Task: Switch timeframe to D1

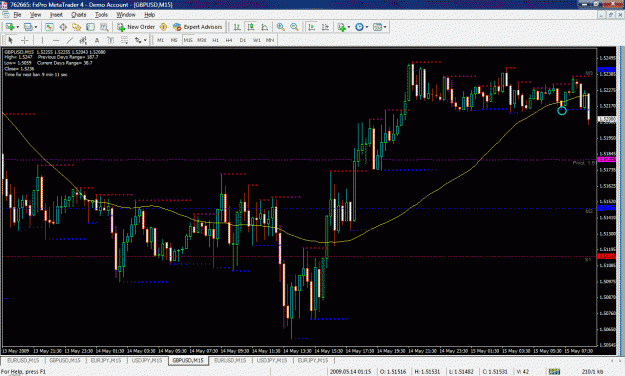Action: [x=242, y=40]
